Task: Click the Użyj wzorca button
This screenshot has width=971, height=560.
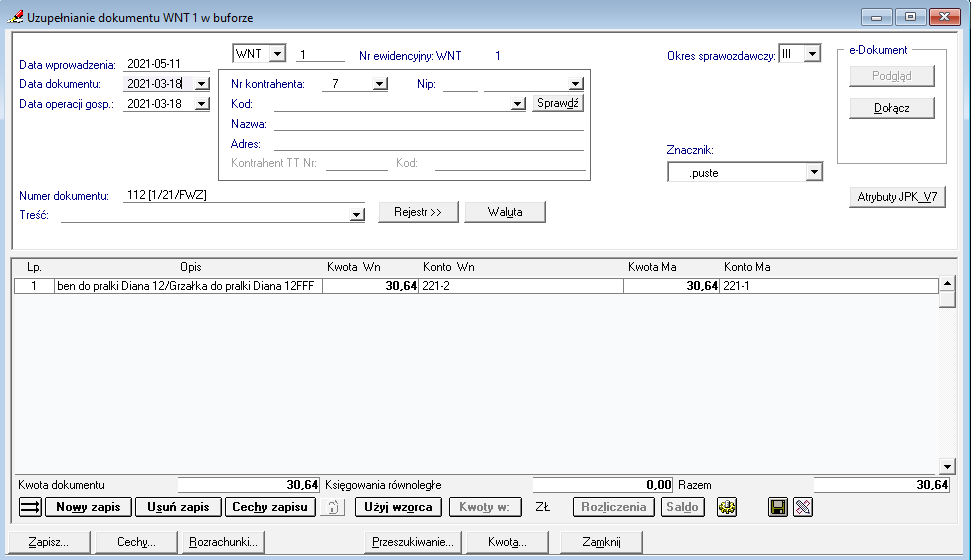Action: tap(398, 507)
